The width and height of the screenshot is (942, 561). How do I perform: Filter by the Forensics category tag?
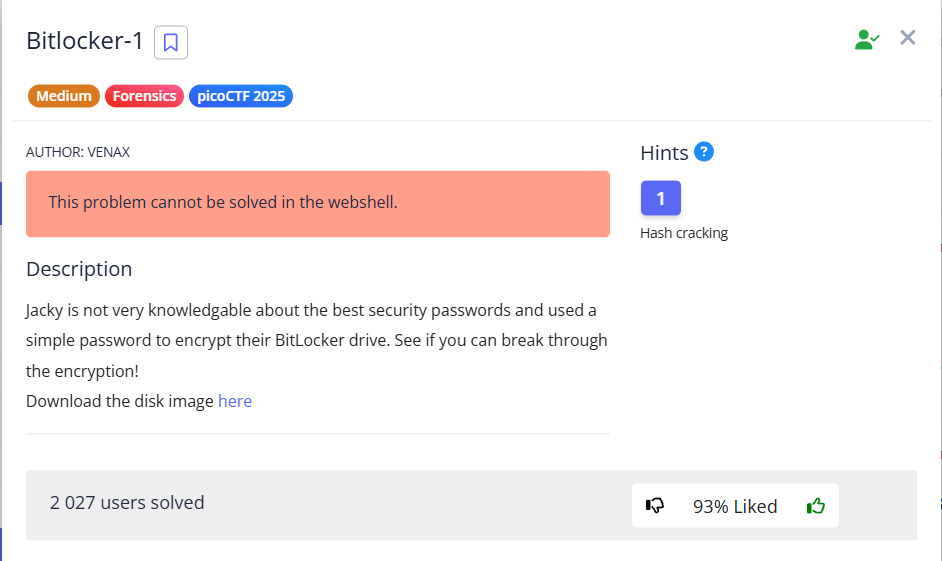tap(144, 96)
